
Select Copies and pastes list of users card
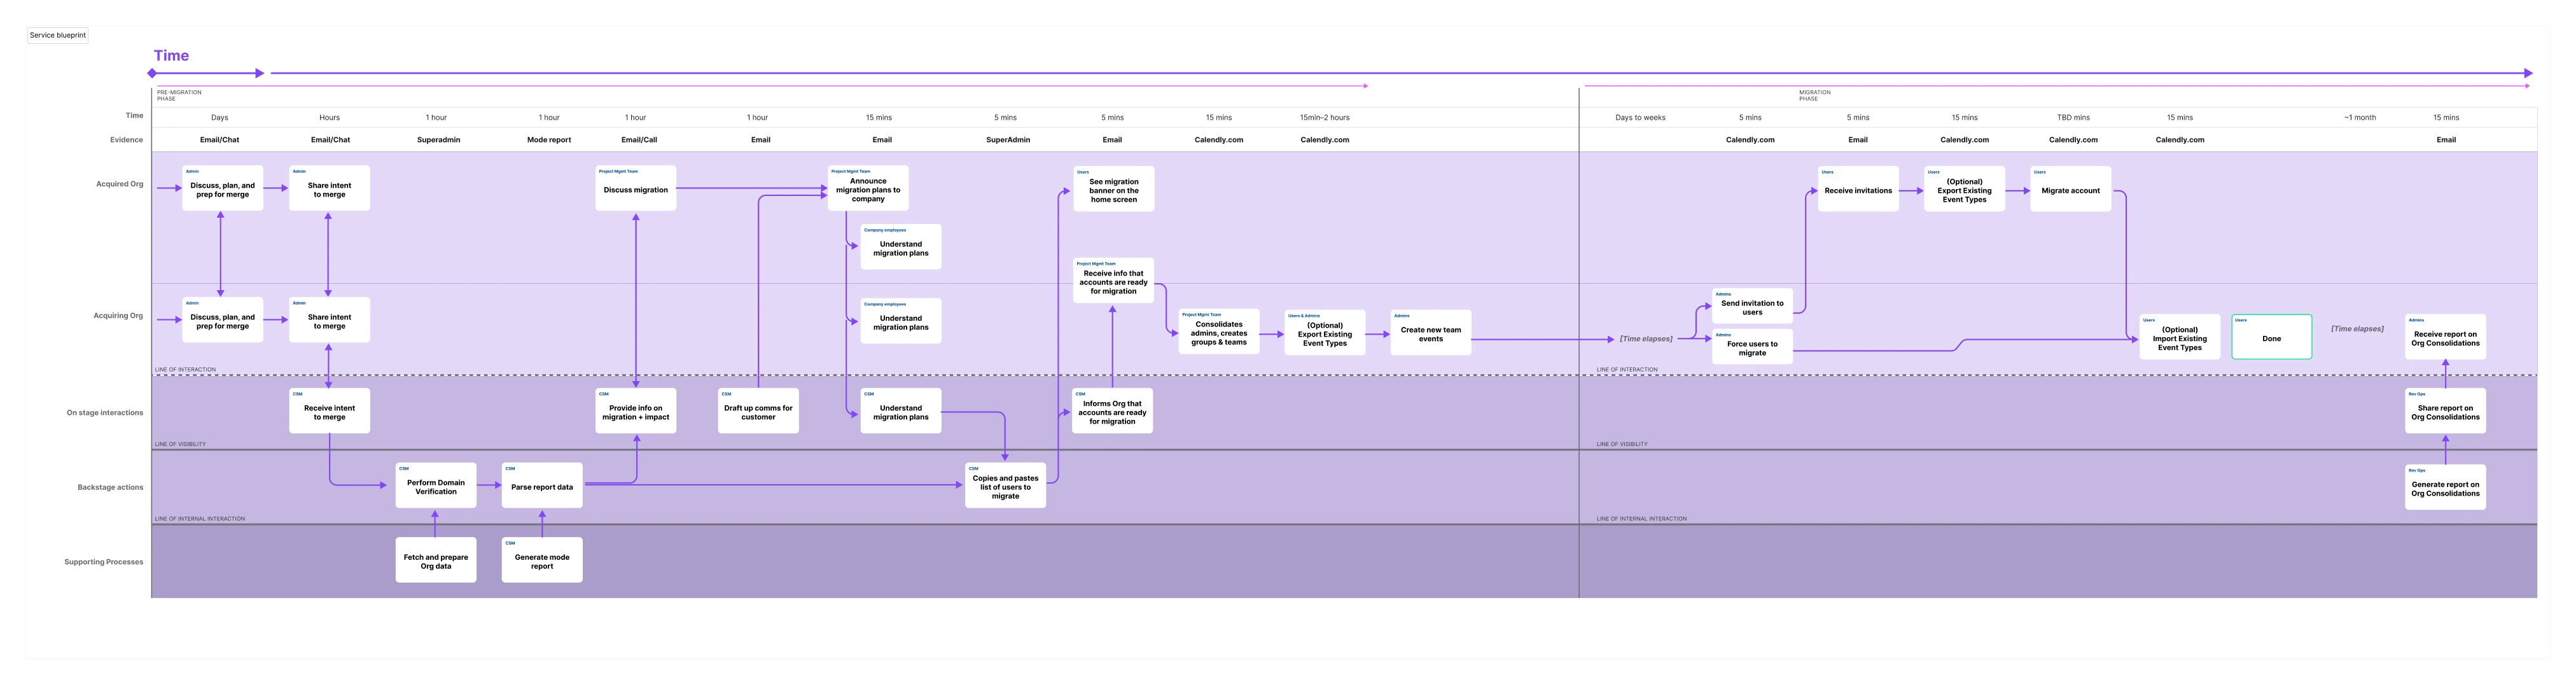click(x=1005, y=485)
